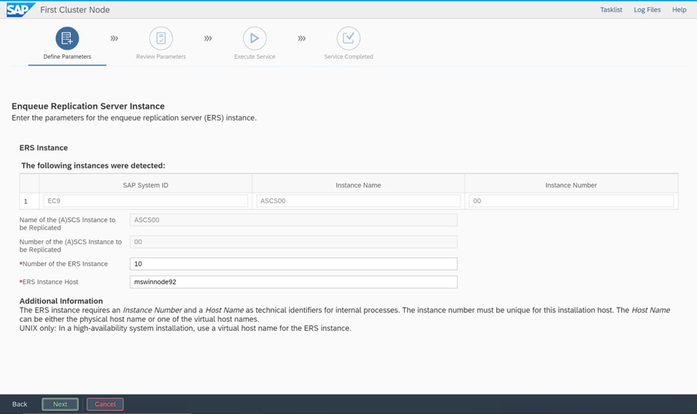The image size is (697, 414).
Task: Click the SAP logo
Action: (20, 10)
